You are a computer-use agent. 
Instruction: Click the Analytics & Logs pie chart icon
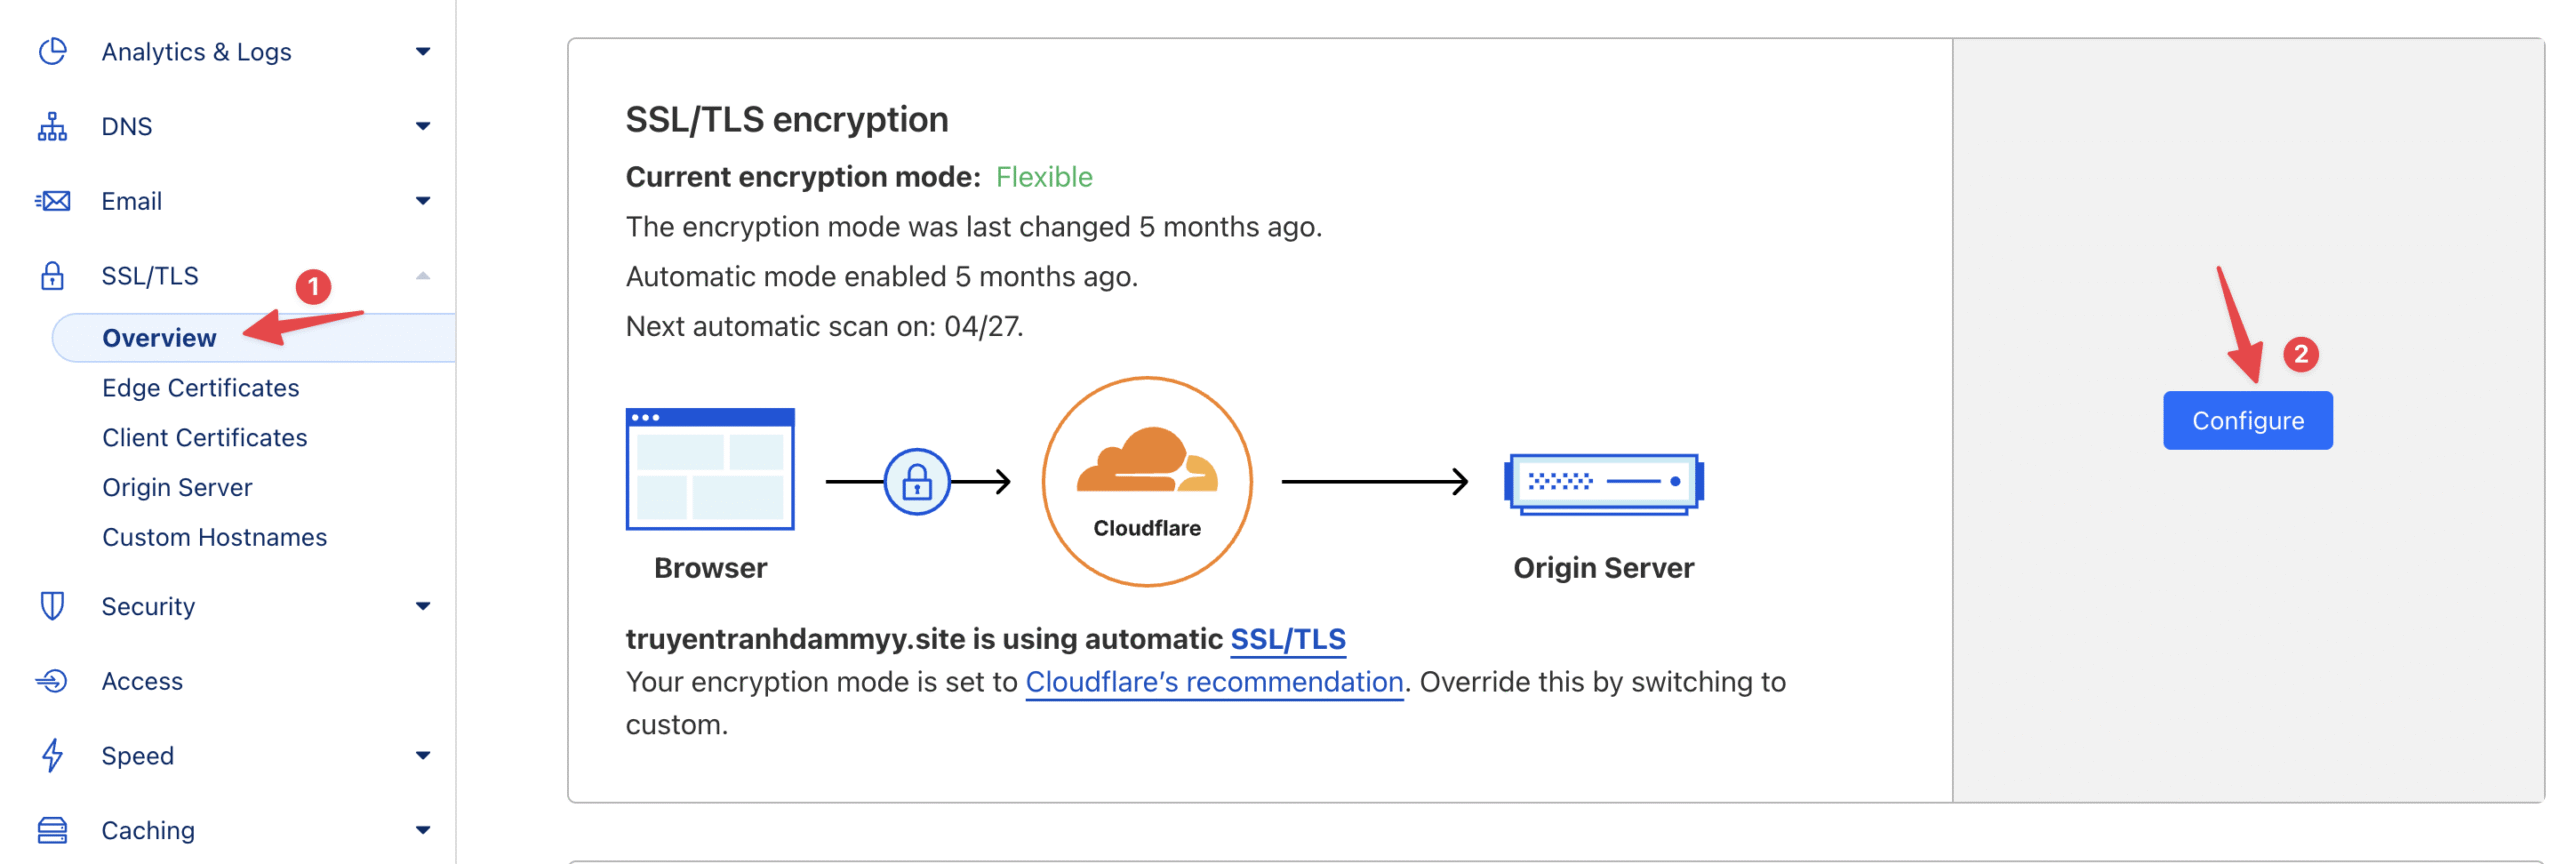(x=52, y=51)
